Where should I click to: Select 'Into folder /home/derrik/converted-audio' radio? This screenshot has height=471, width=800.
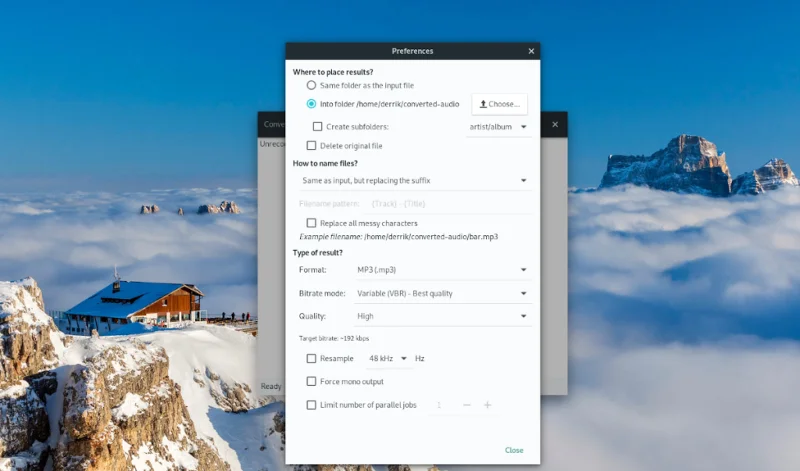tap(311, 104)
